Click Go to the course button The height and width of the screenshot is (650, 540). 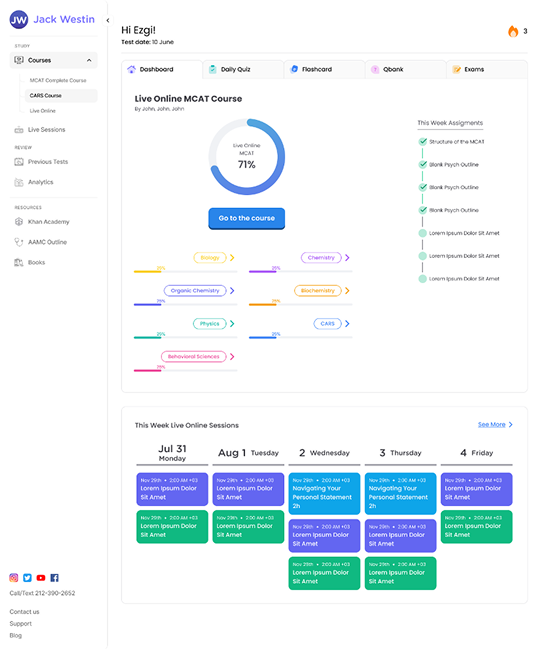point(247,218)
